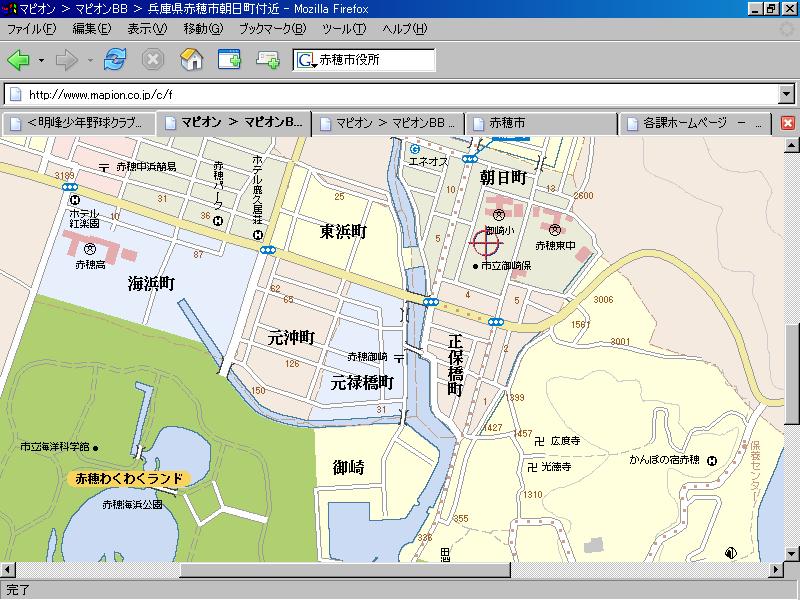Click the 御崎 district label
Viewport: 800px width, 600px height.
click(349, 467)
